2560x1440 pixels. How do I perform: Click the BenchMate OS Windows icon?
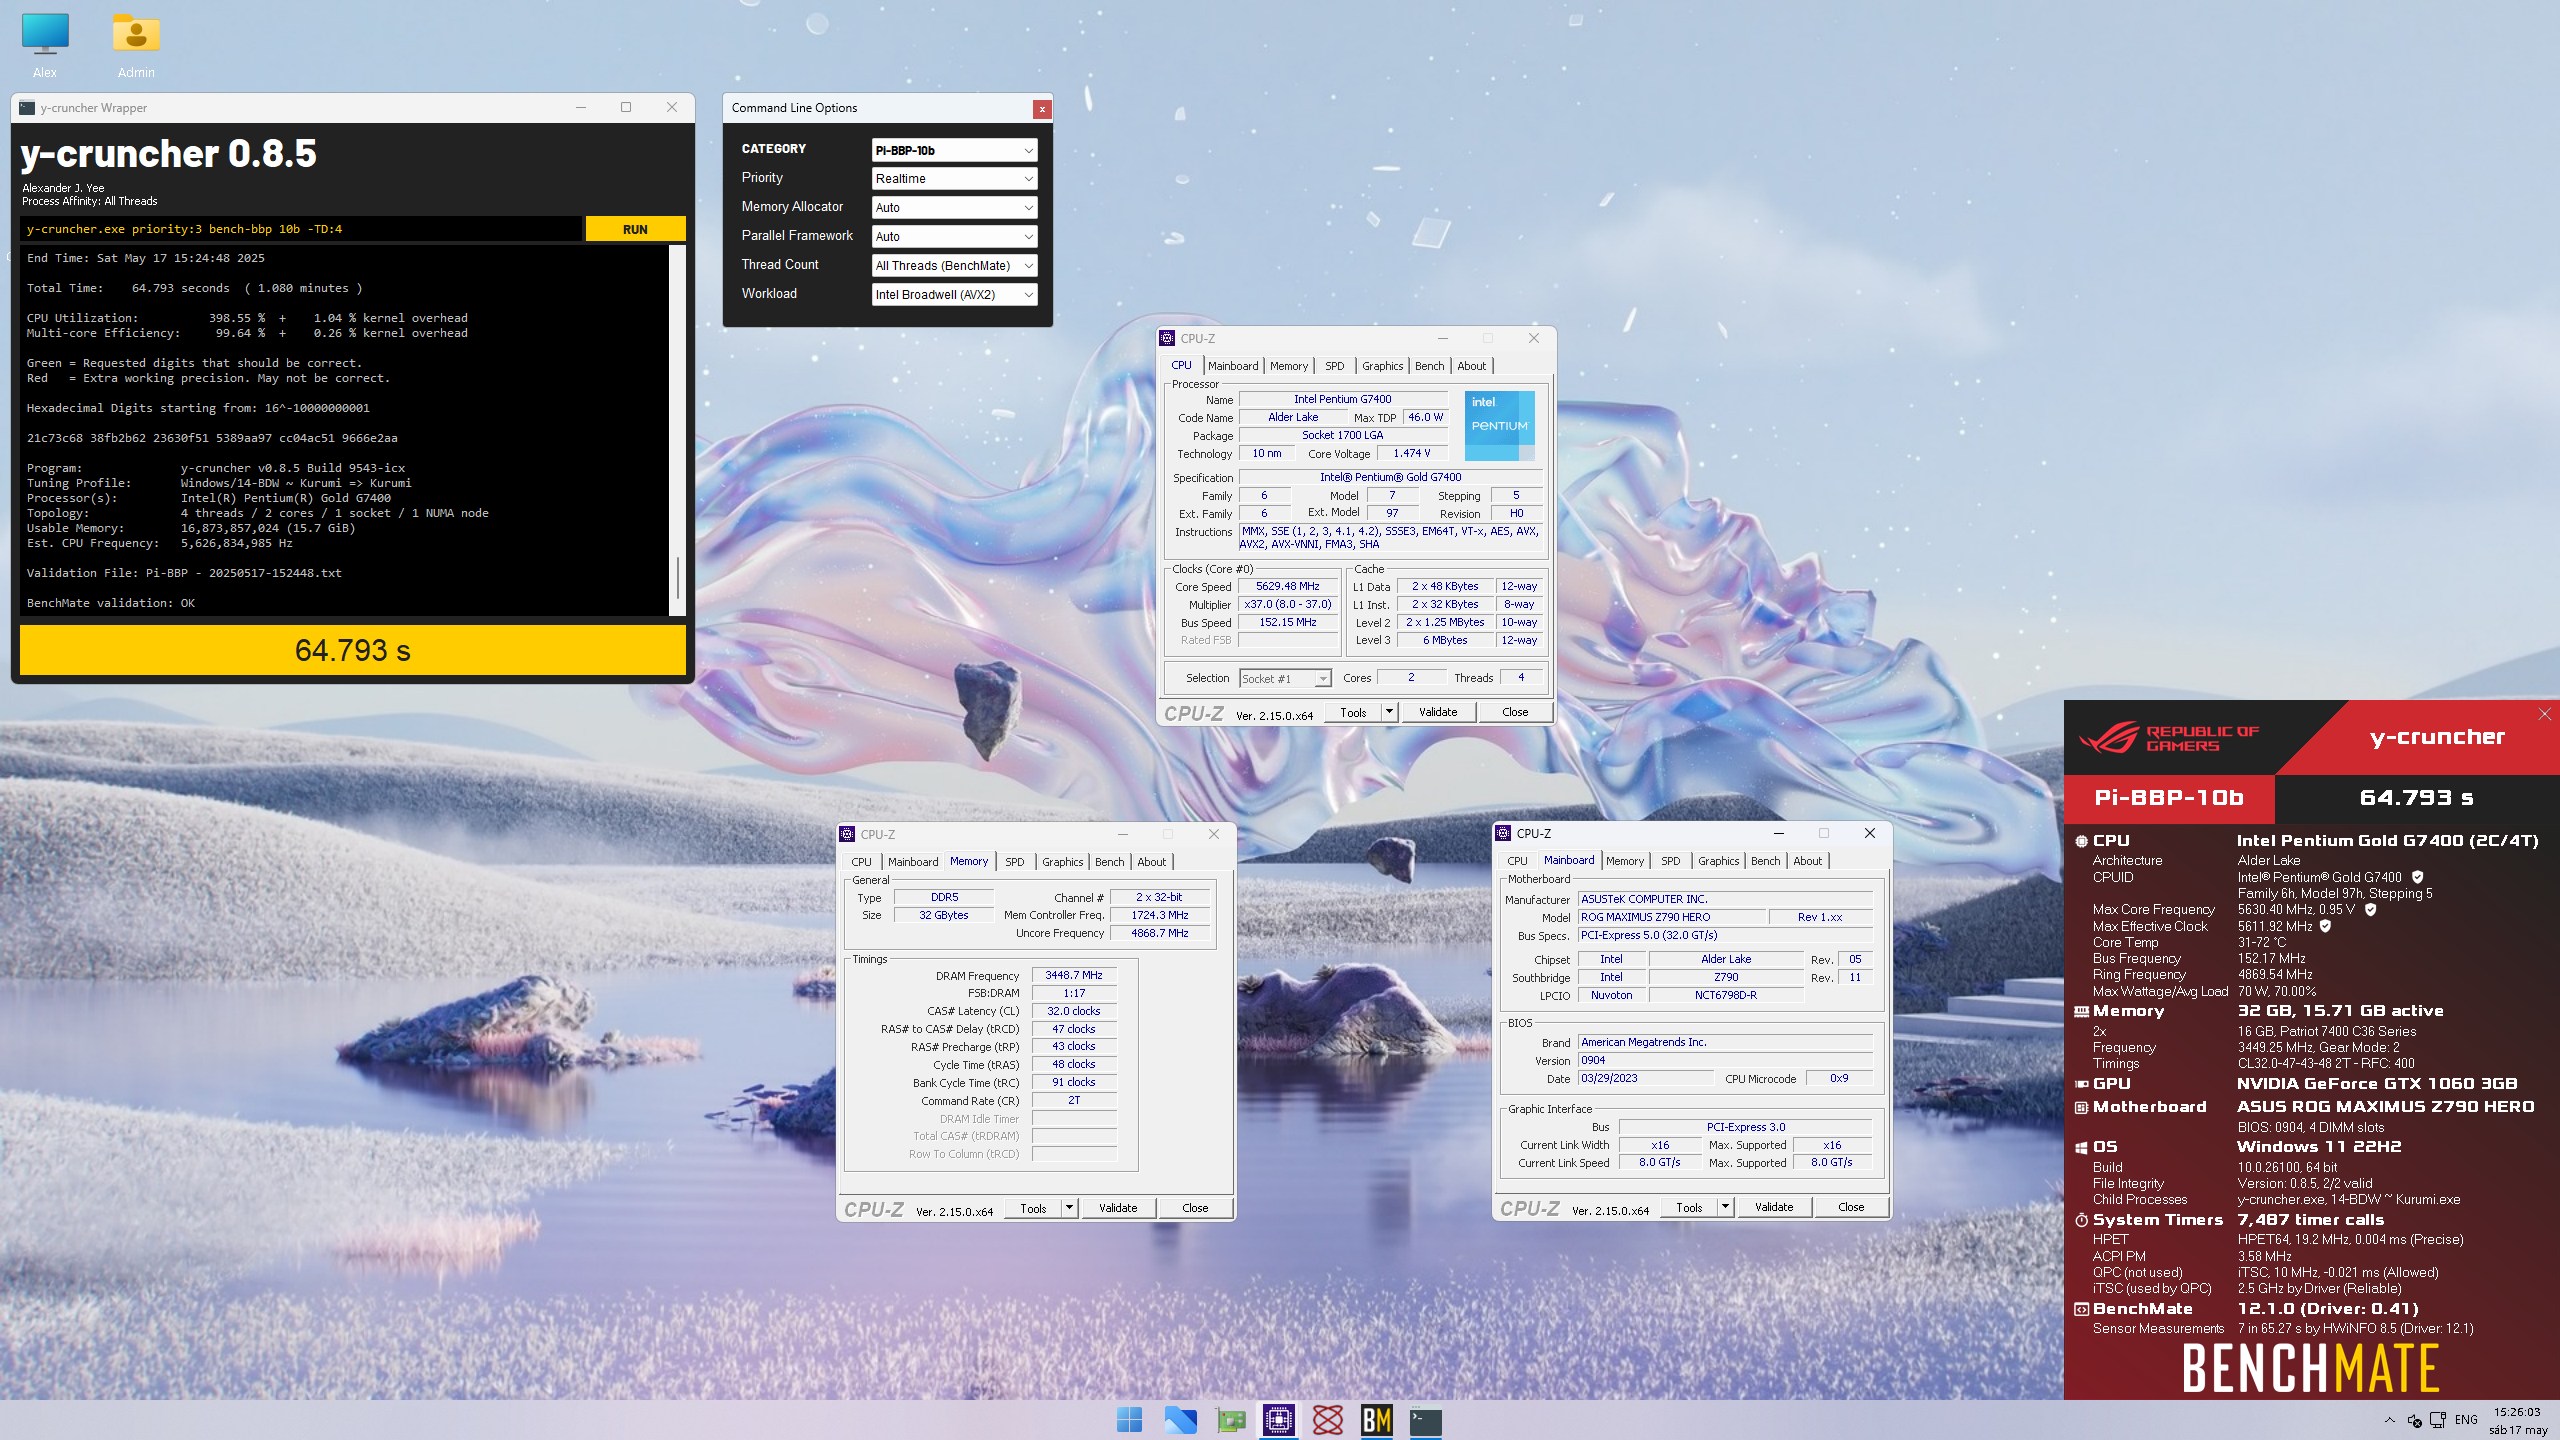(x=2081, y=1147)
